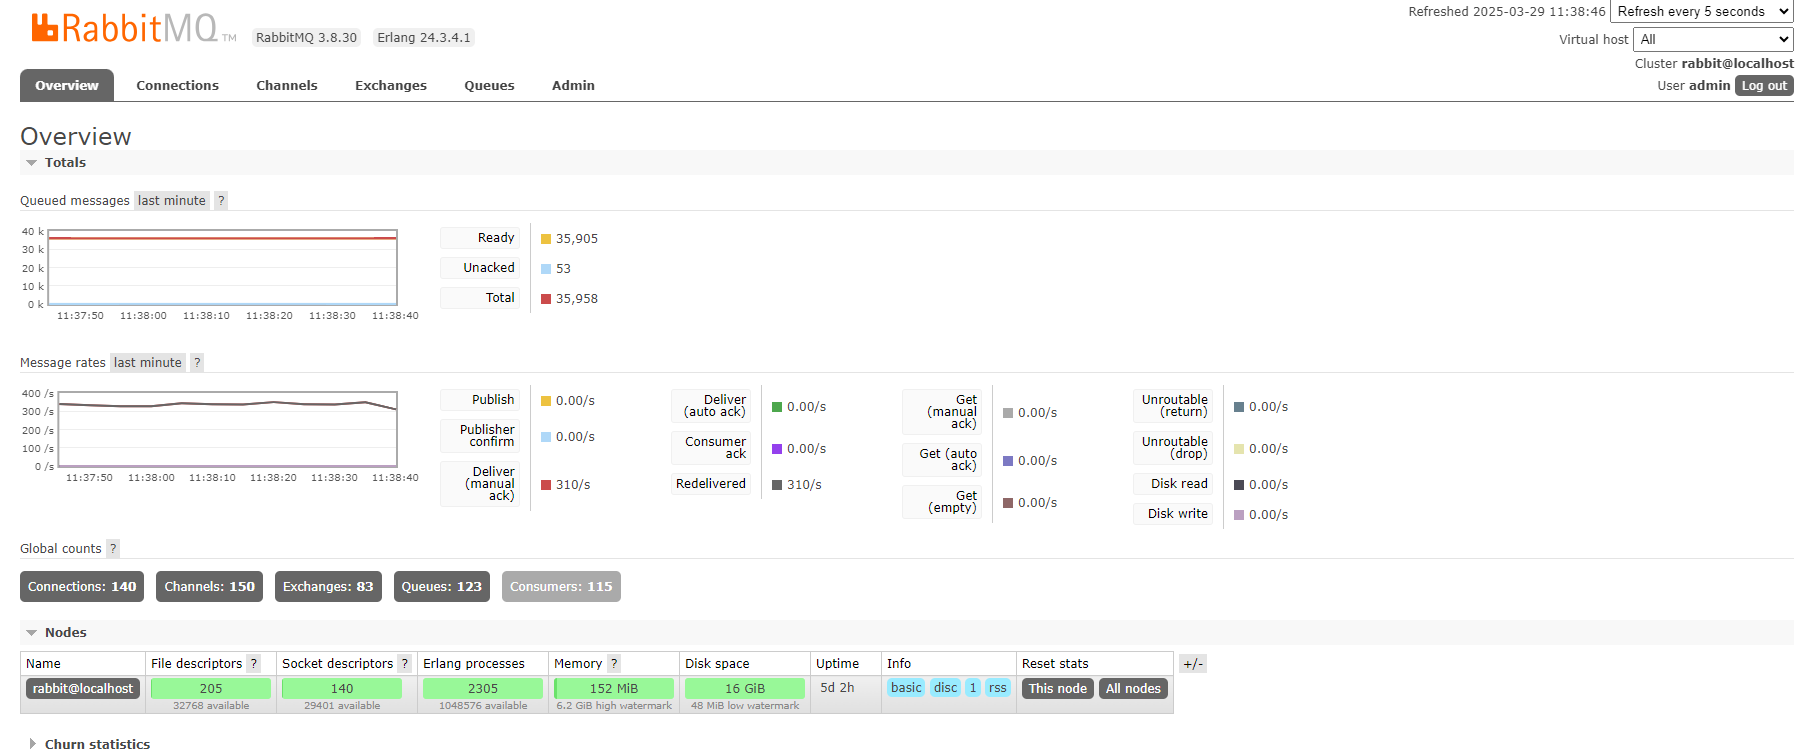Image resolution: width=1814 pixels, height=752 pixels.
Task: Click the Erlang 24.3.4.1 version label
Action: (424, 37)
